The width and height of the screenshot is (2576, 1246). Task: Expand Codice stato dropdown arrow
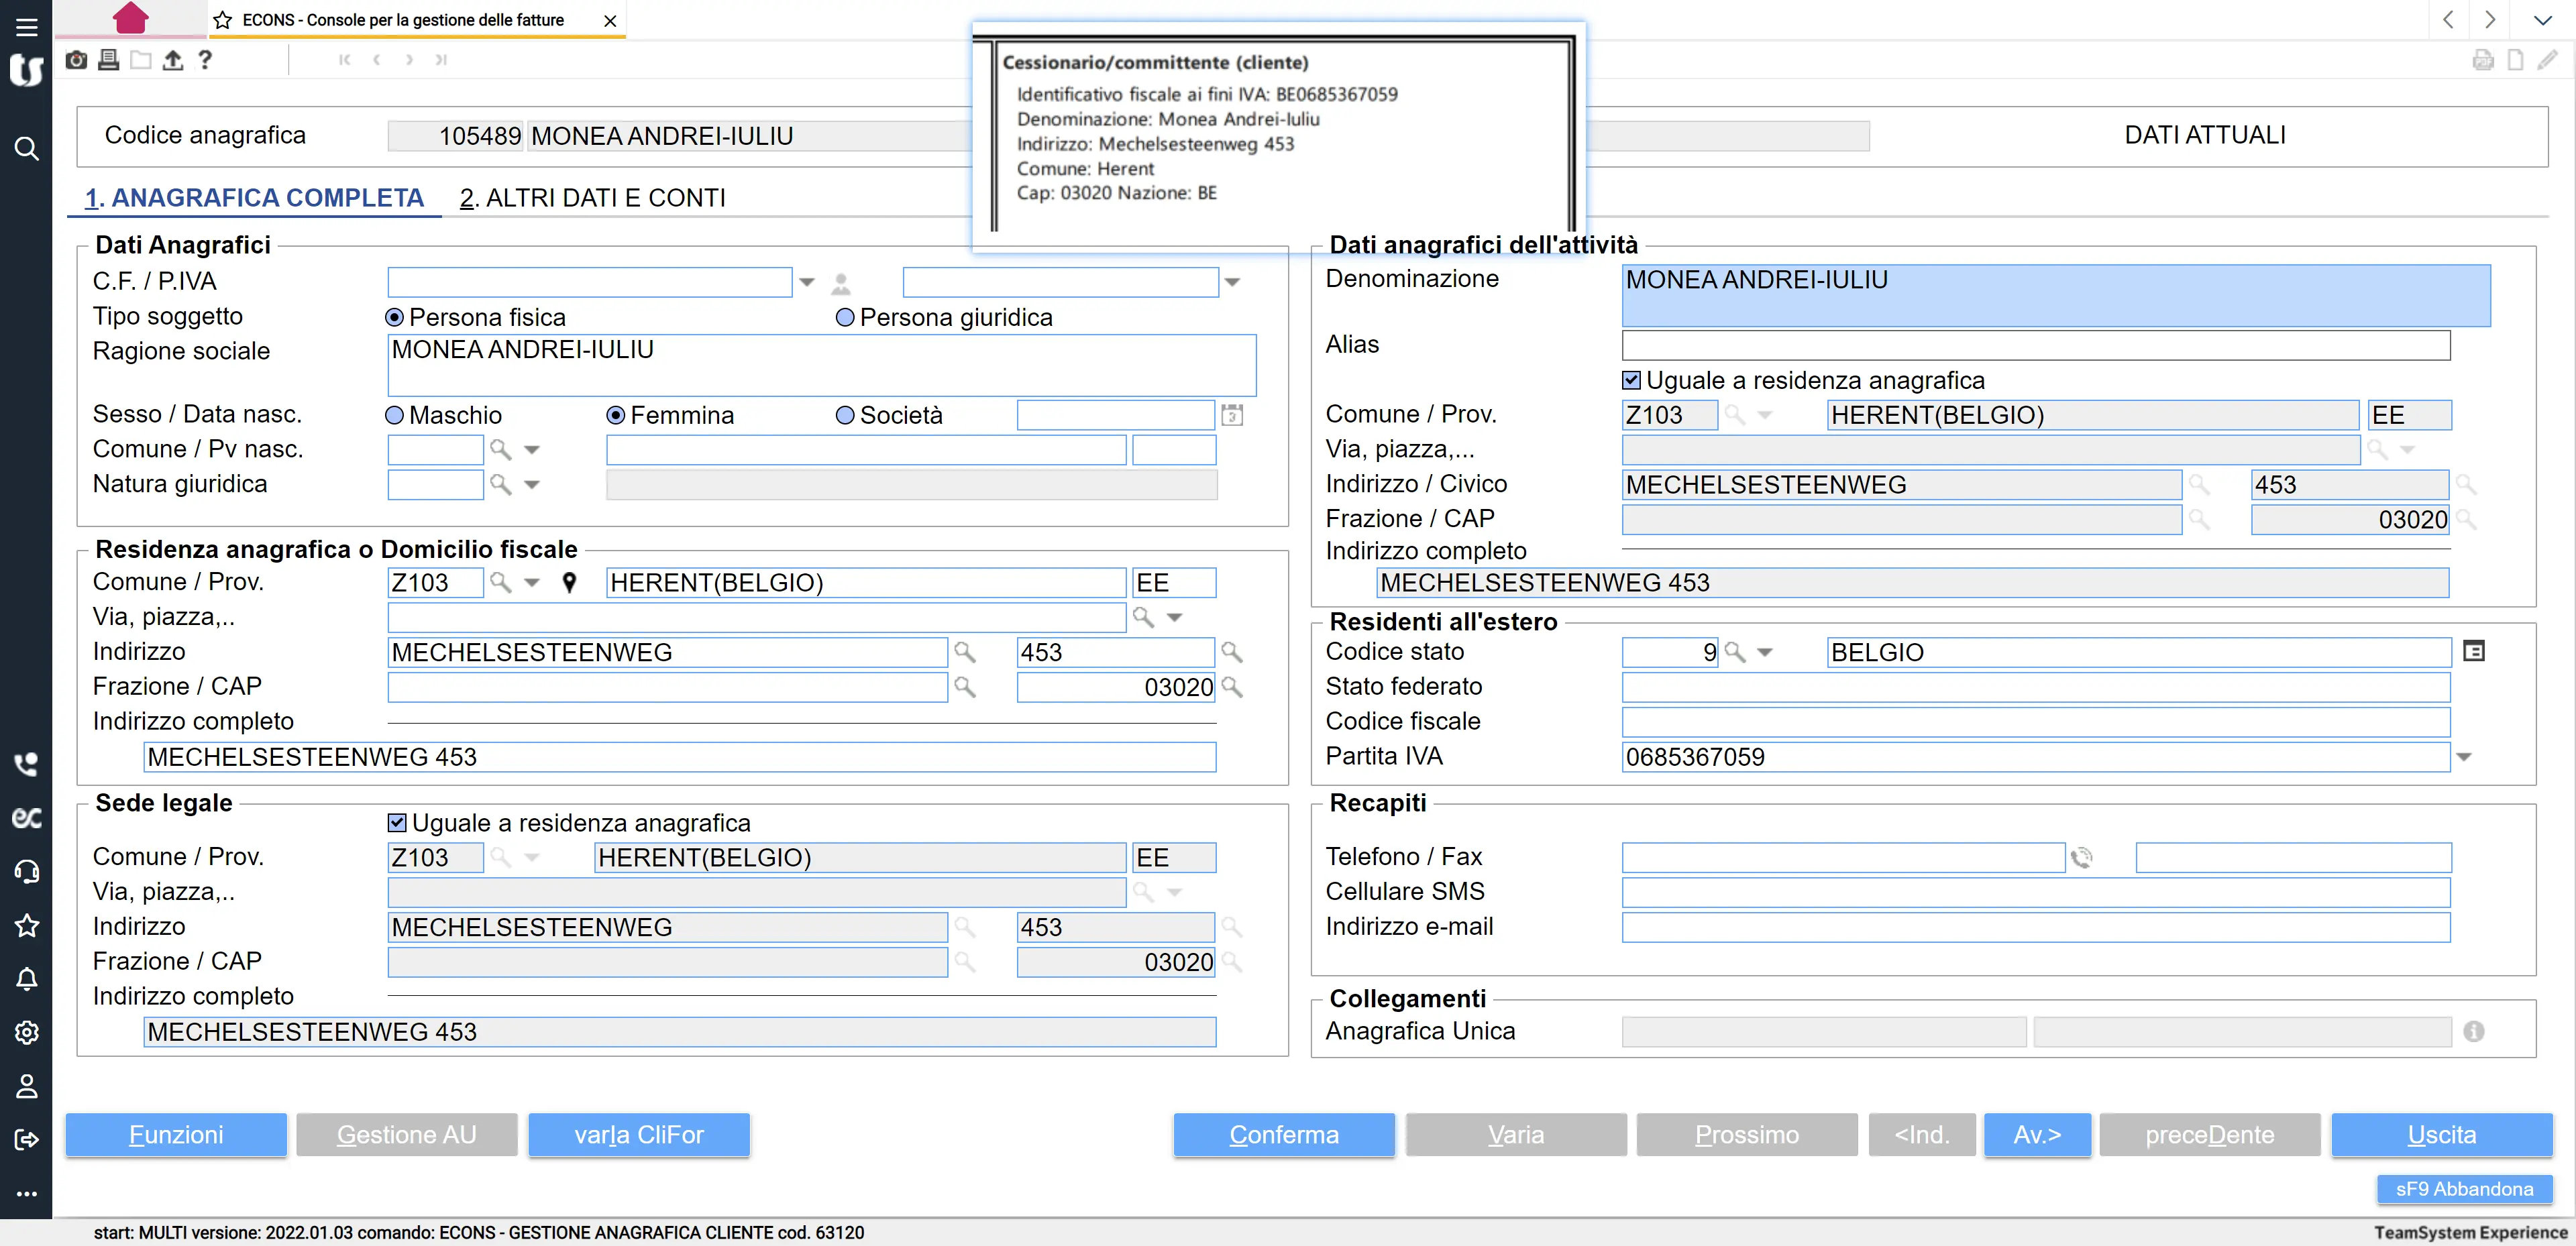(1765, 652)
